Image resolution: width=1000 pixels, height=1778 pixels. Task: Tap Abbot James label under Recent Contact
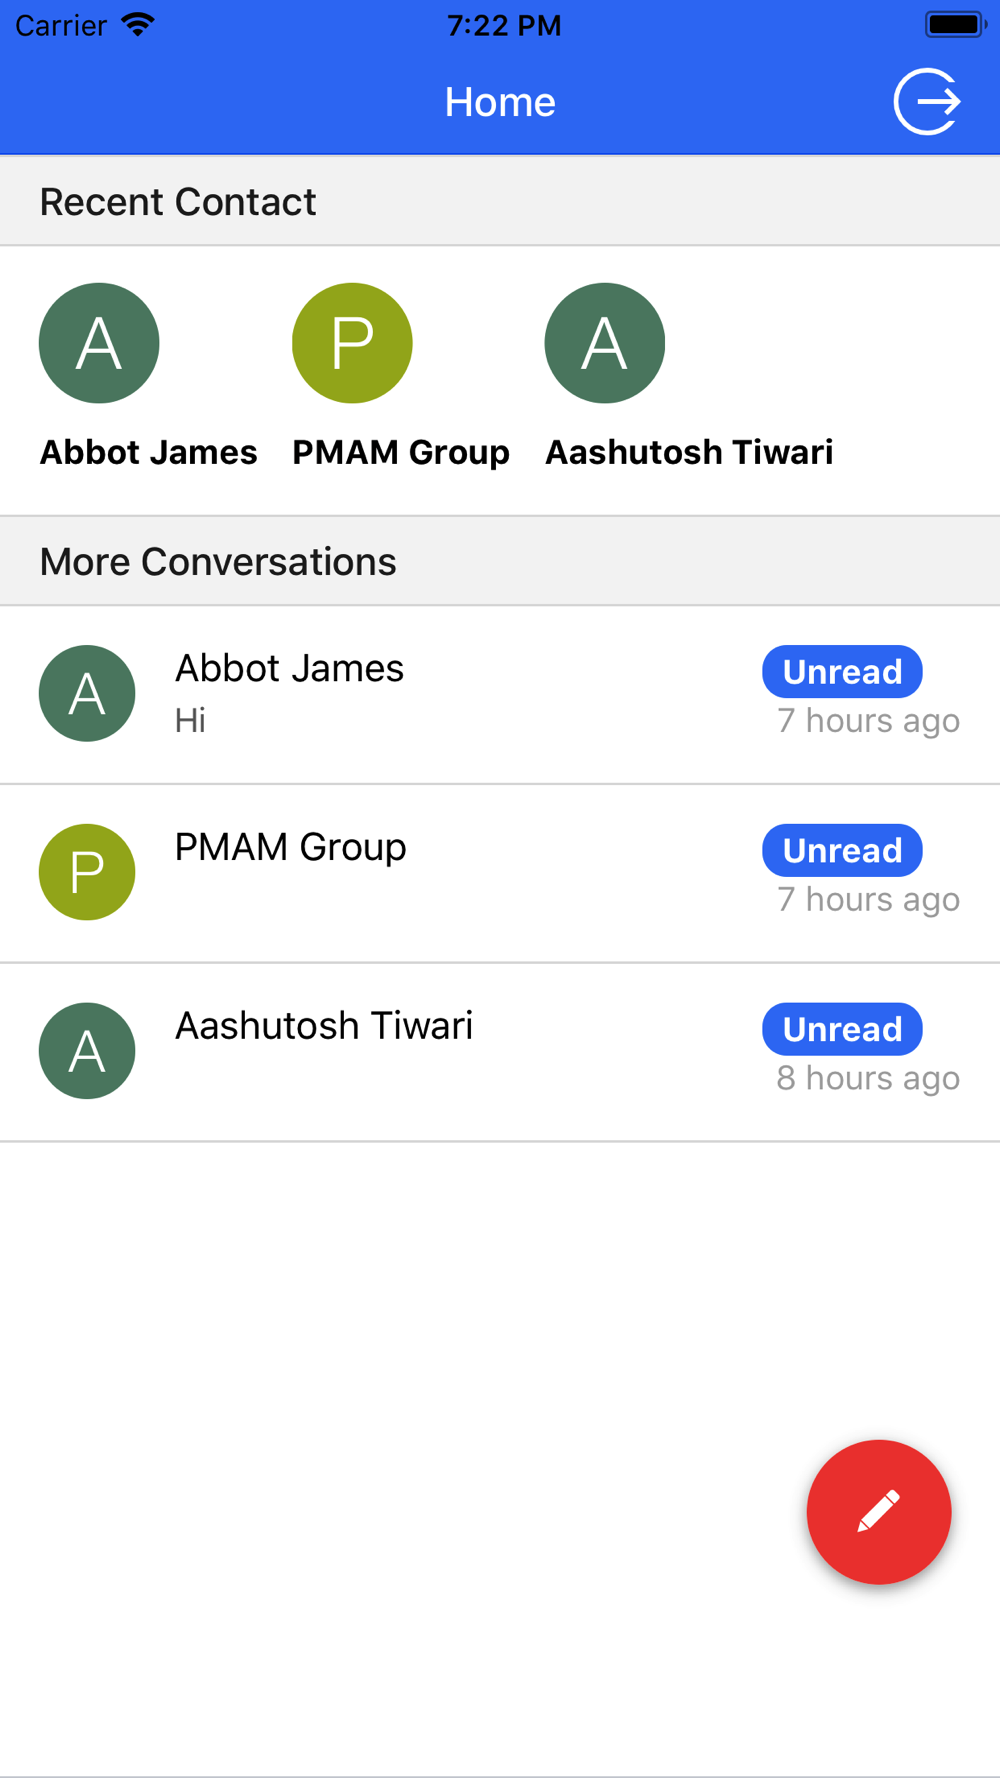tap(148, 452)
